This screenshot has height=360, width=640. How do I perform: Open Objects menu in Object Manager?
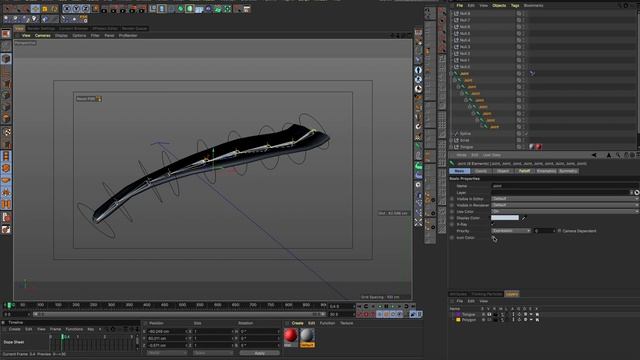tap(499, 6)
